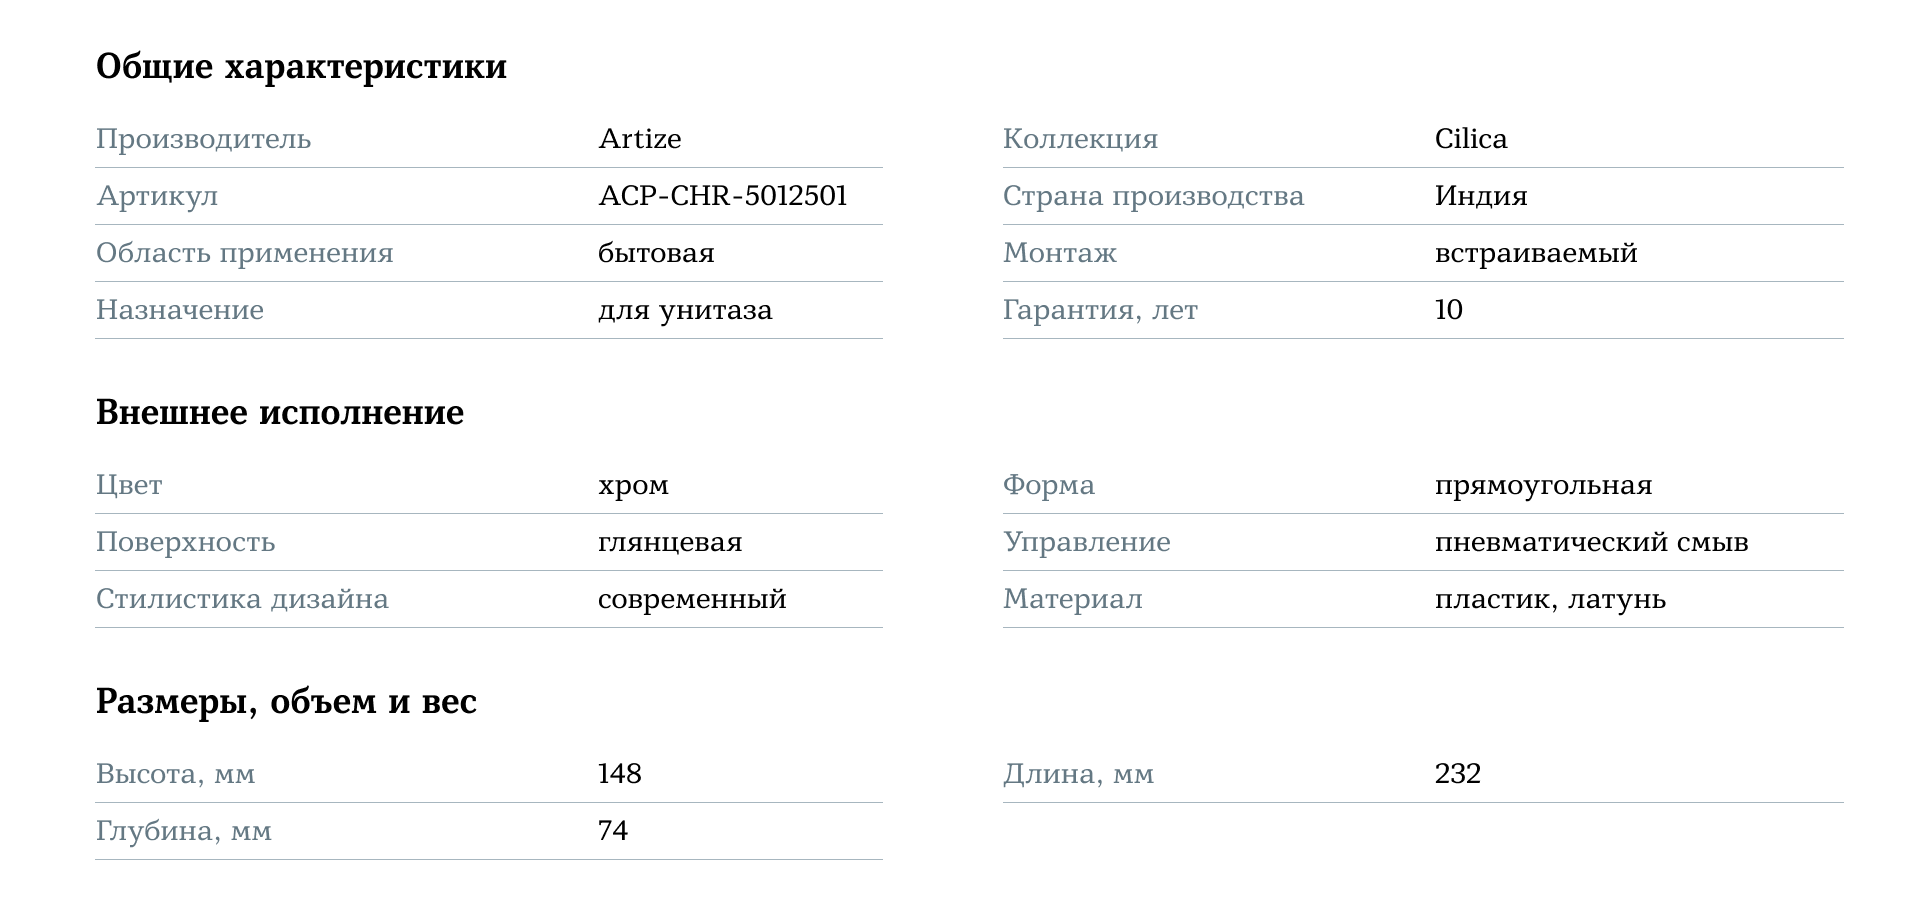Click the Artize manufacturer value
Viewport: 1920px width, 903px height.
coord(639,139)
